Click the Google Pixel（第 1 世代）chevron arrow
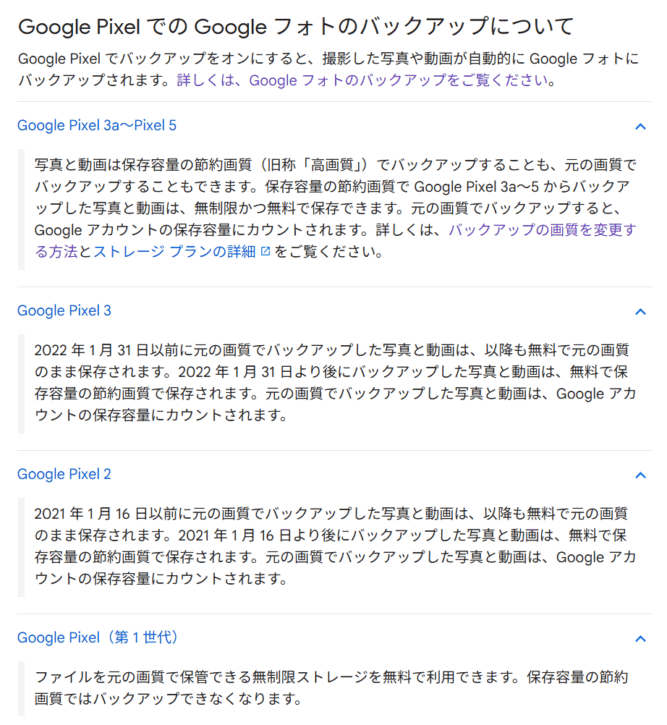This screenshot has width=667, height=725. (x=640, y=638)
